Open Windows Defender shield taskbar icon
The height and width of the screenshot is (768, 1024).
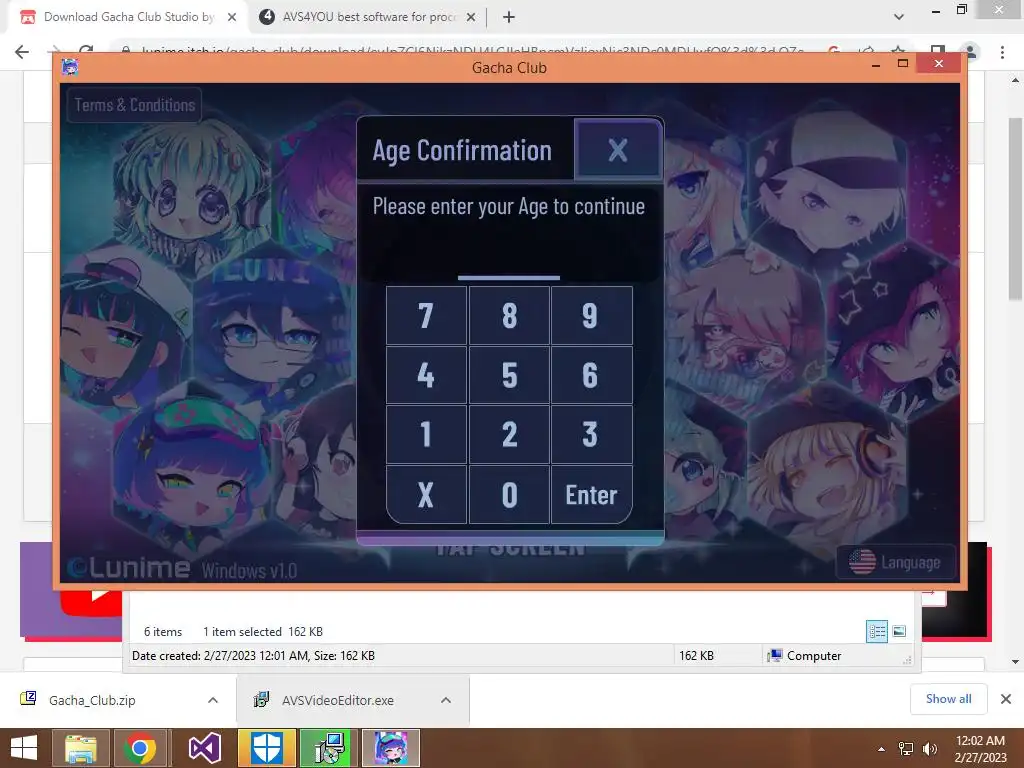(x=266, y=748)
